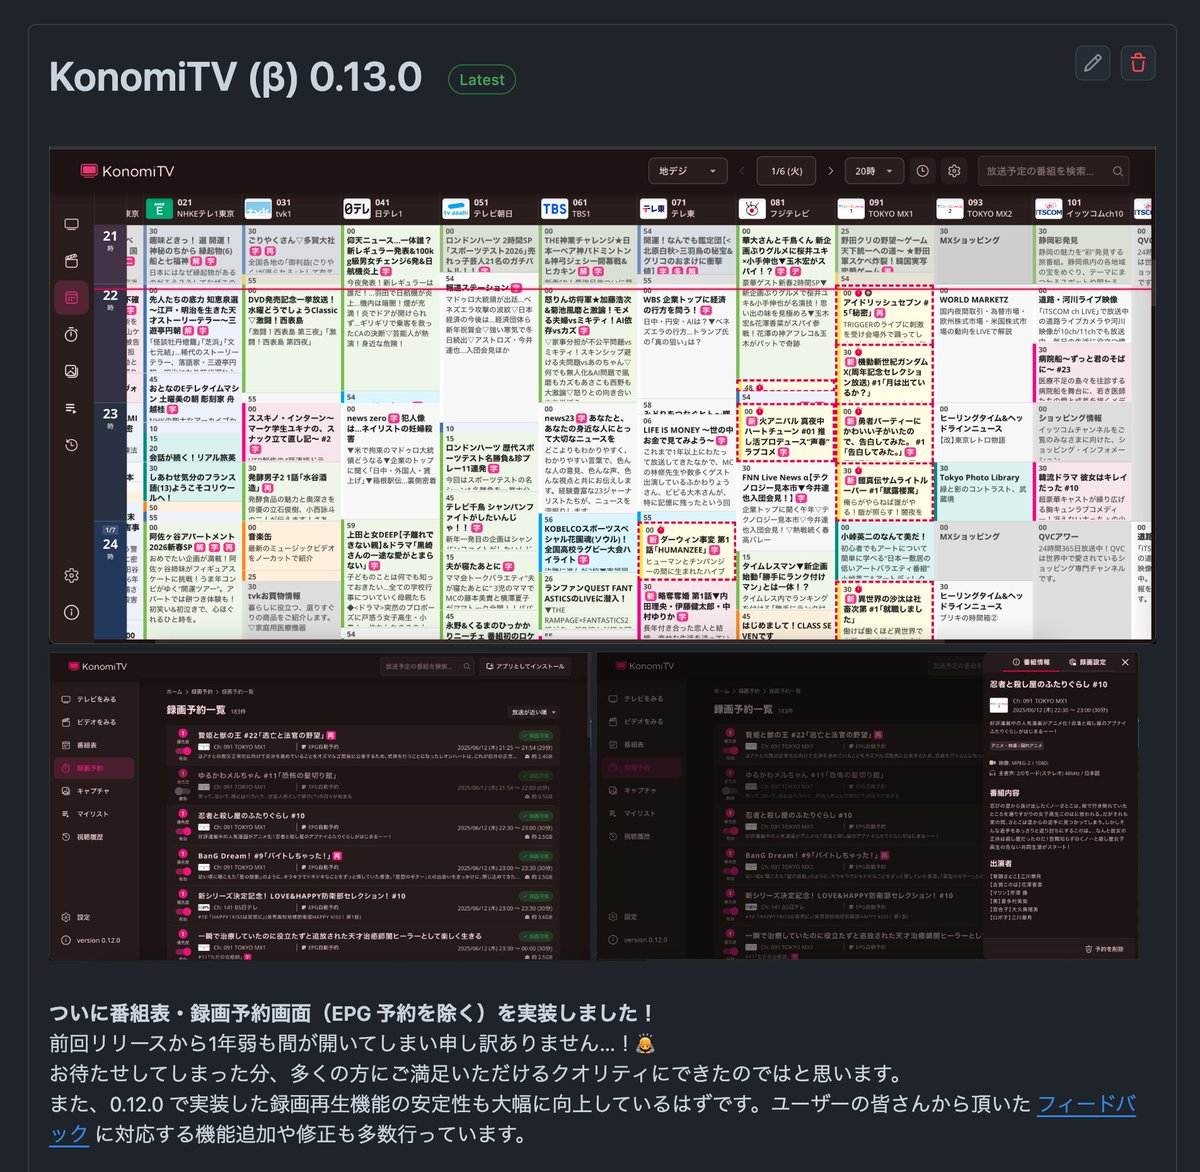Click the tv asahi channel logo in guide header

455,208
